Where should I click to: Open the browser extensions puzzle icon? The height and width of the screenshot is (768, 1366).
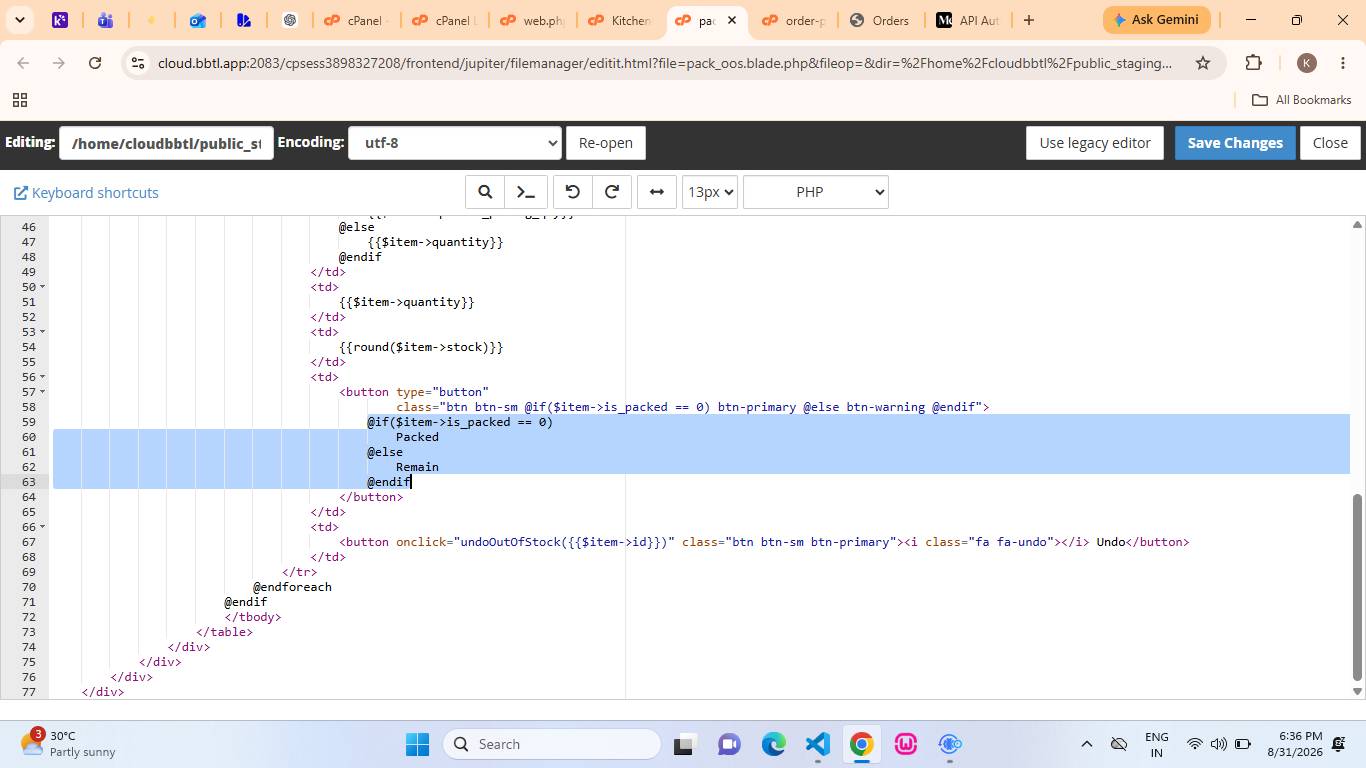(x=1253, y=63)
